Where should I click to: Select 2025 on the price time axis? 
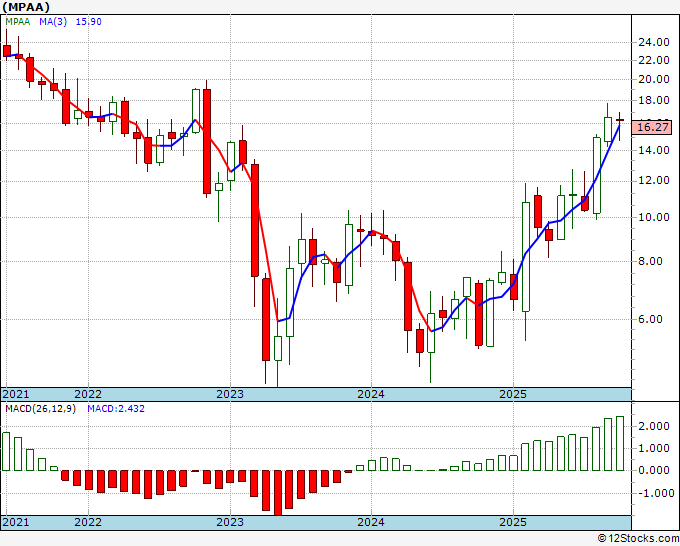click(513, 394)
